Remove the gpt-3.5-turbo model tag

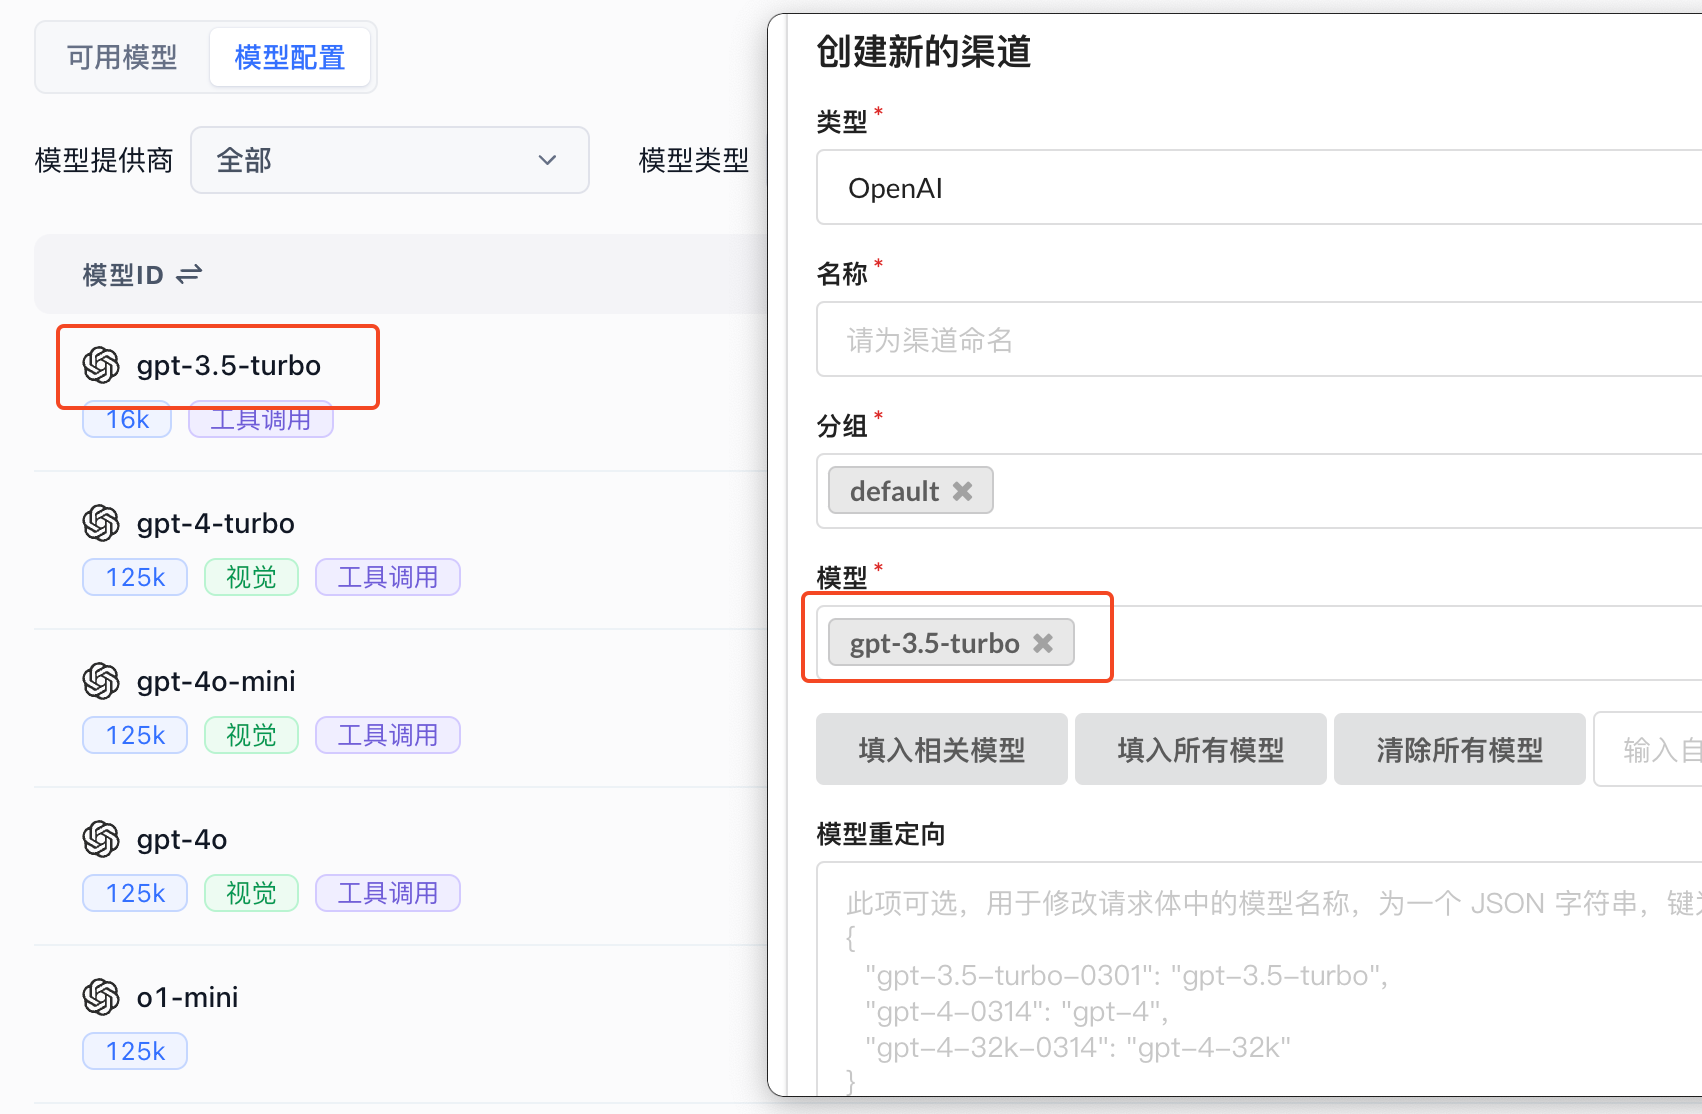point(1043,643)
